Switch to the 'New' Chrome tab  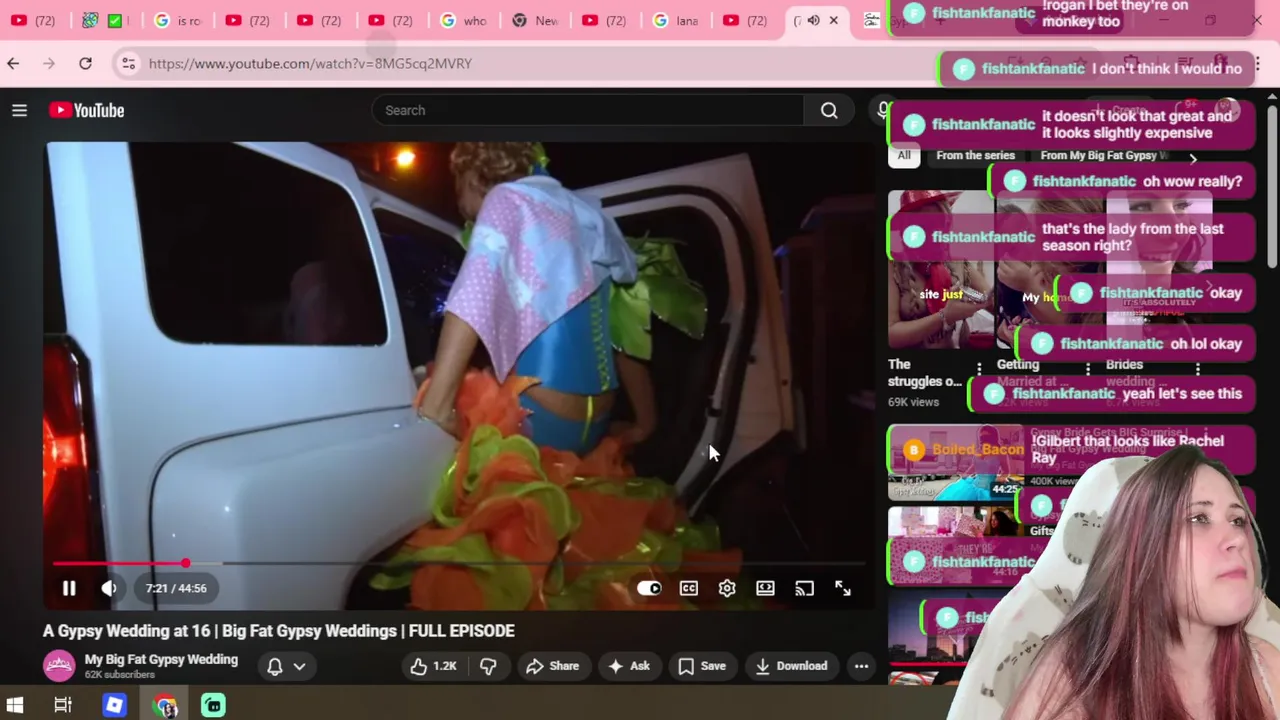pos(535,20)
